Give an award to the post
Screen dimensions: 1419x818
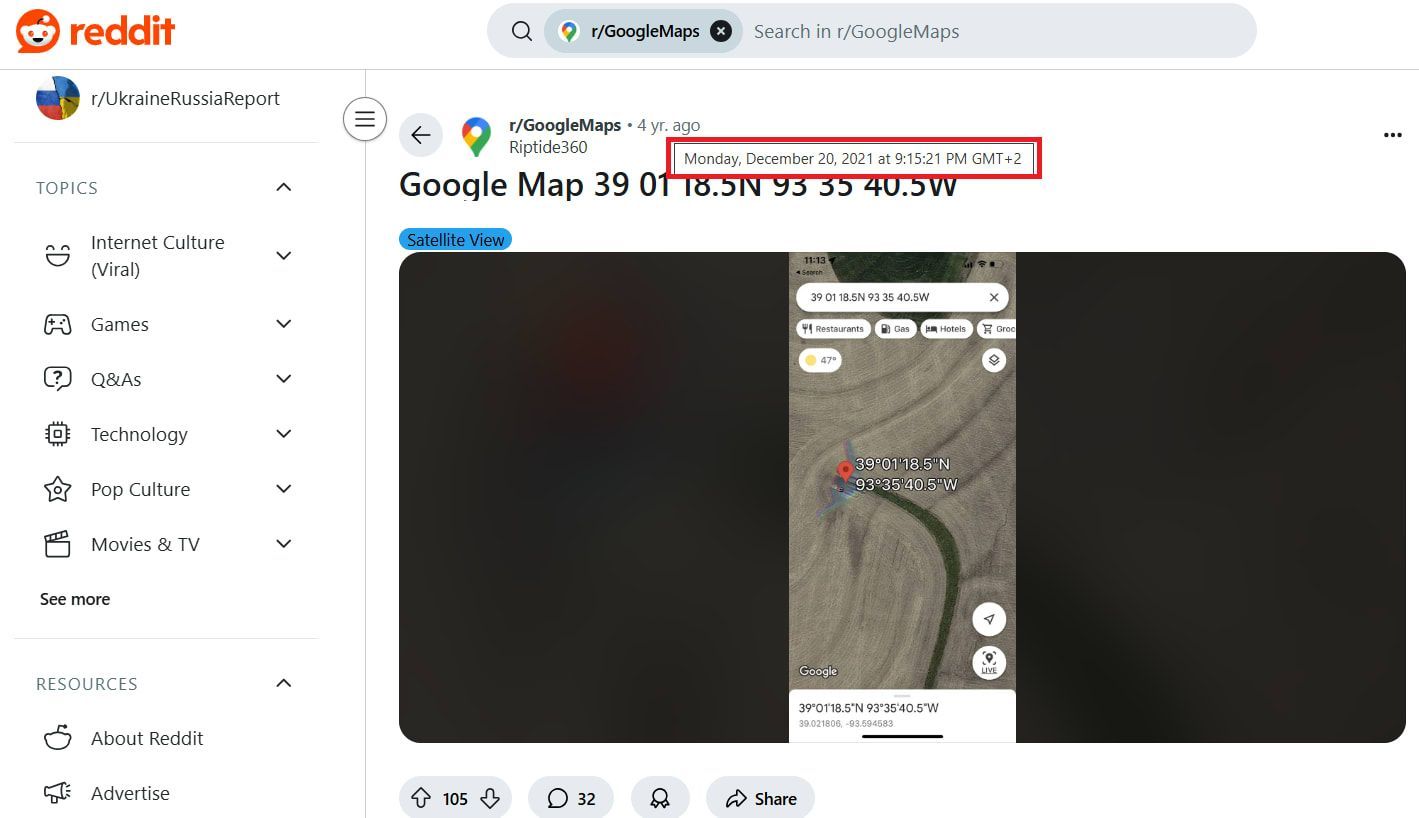[x=660, y=798]
